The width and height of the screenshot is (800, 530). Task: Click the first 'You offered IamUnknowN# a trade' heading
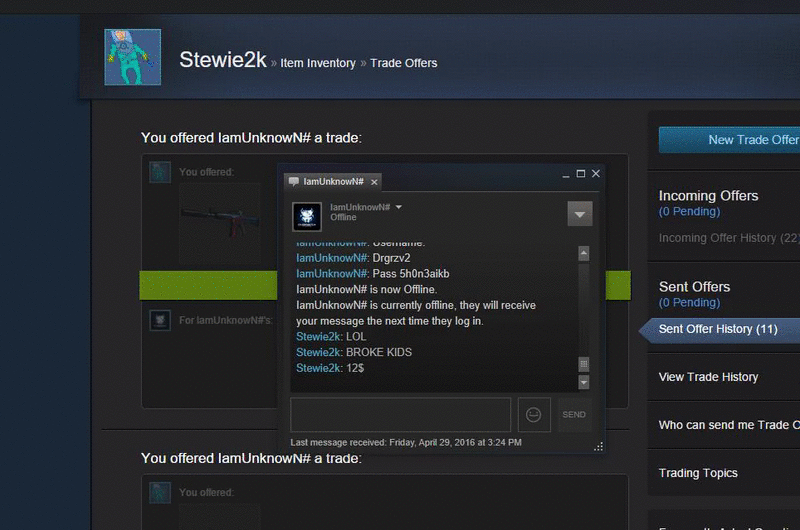252,138
